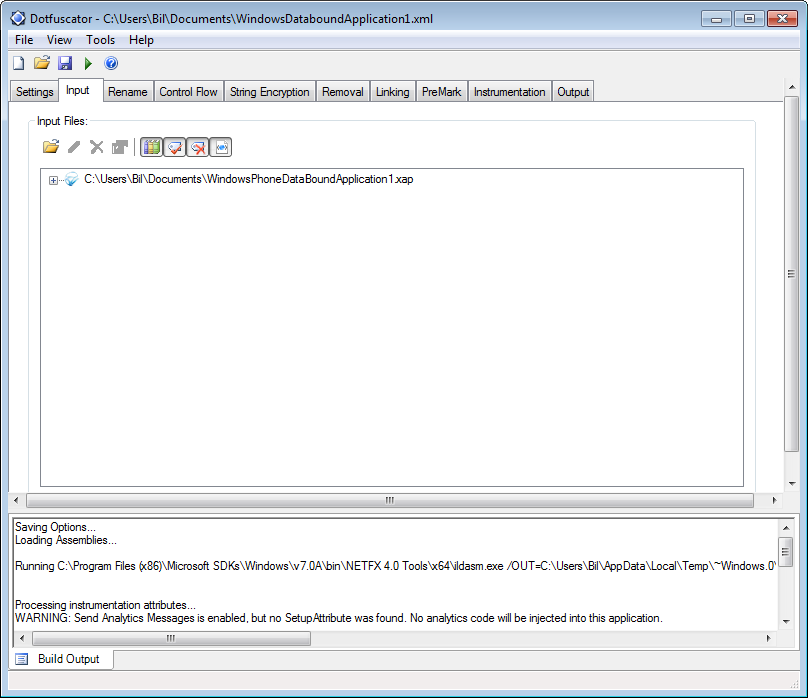Select the PreMark tab
The width and height of the screenshot is (808, 698).
pos(442,92)
